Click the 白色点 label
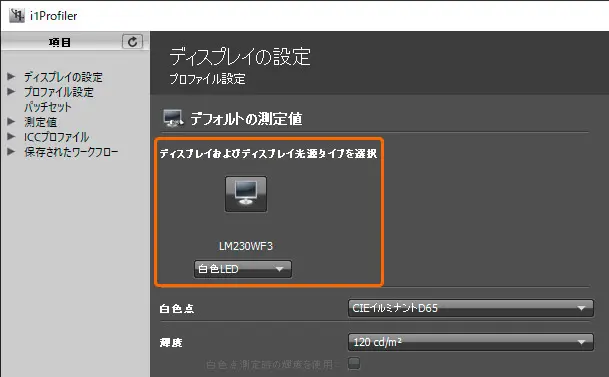Image resolution: width=609 pixels, height=377 pixels. point(177,309)
